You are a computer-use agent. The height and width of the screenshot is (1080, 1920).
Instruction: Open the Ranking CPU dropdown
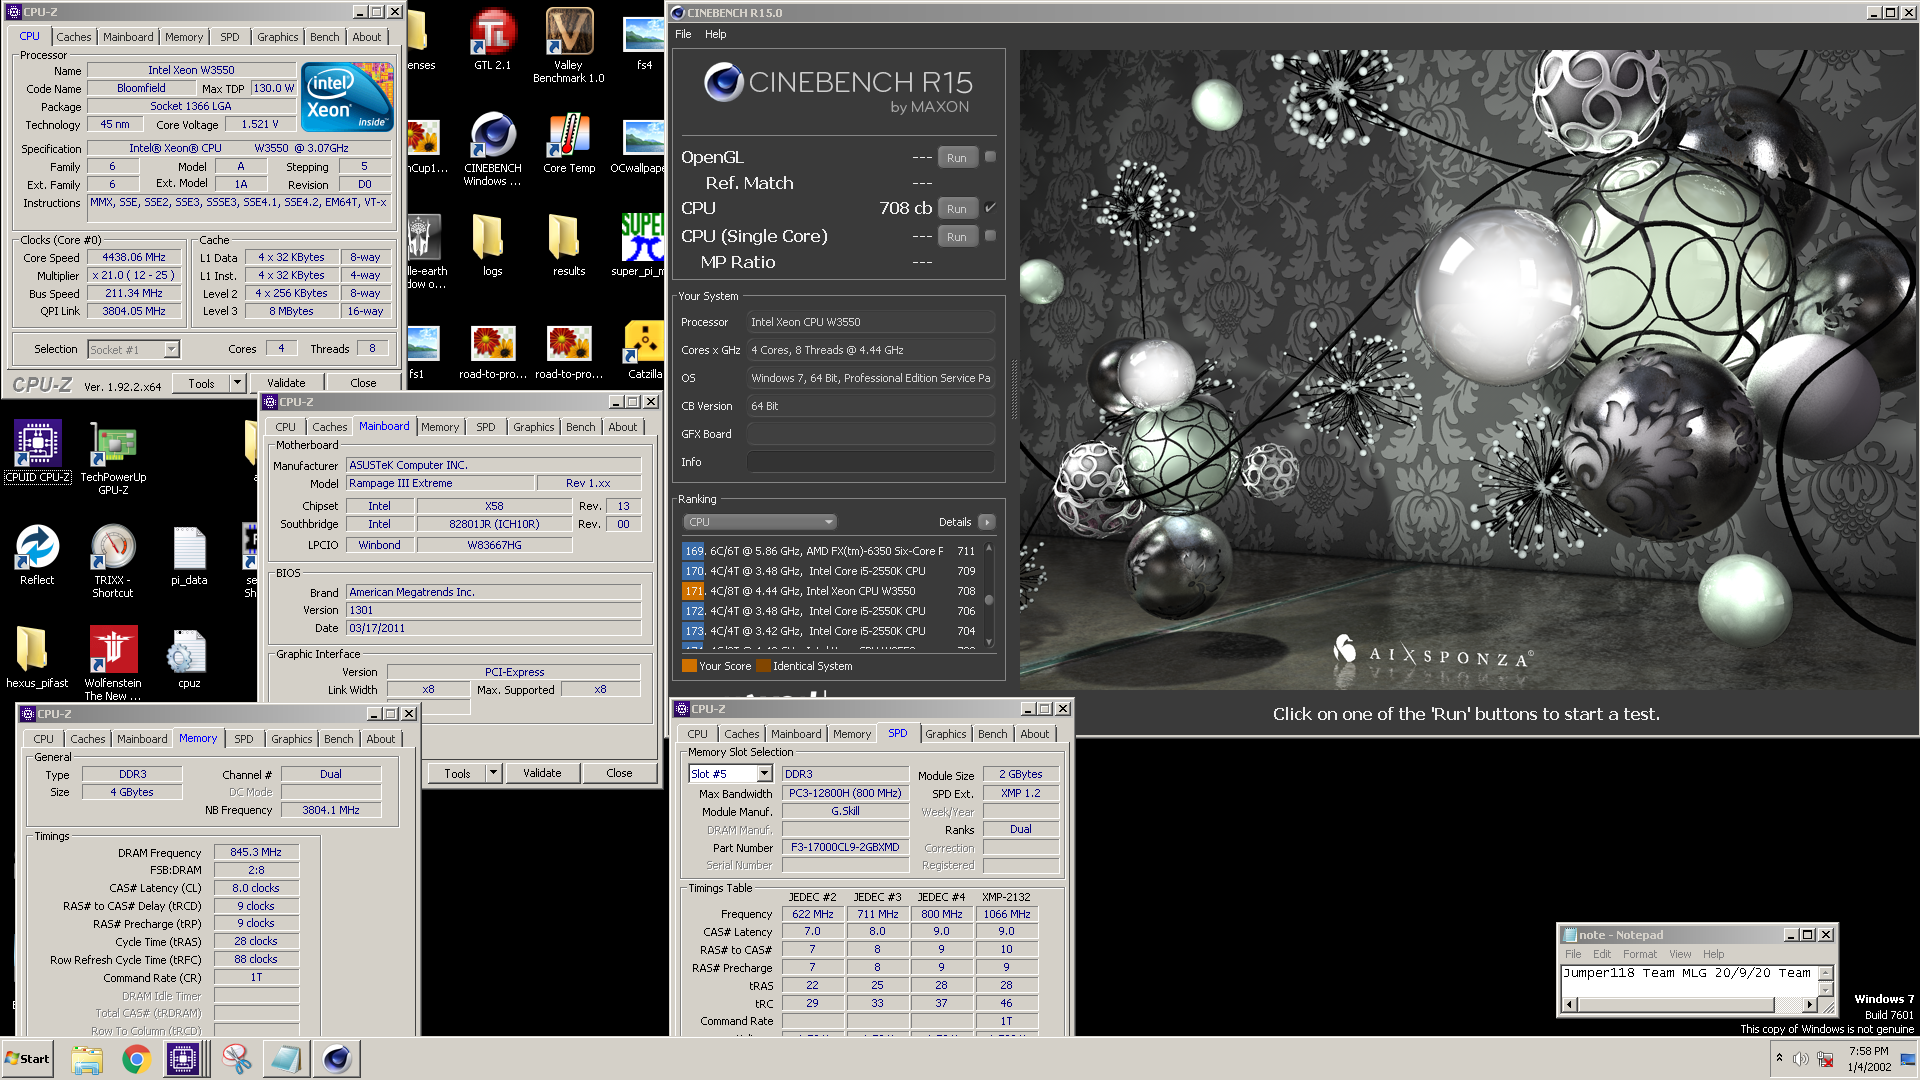(760, 522)
